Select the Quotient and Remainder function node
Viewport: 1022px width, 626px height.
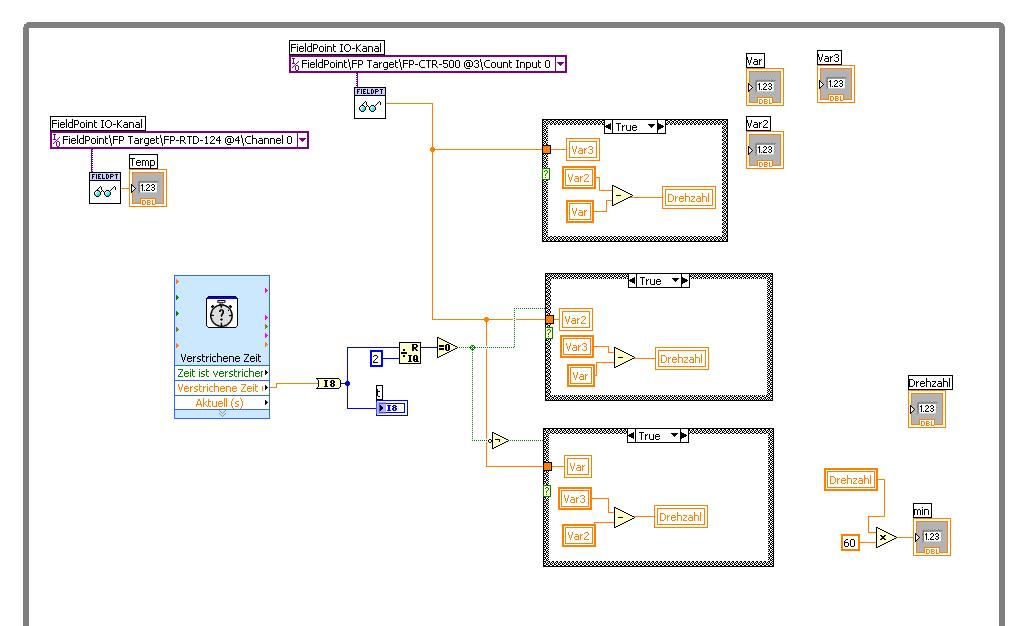click(410, 353)
